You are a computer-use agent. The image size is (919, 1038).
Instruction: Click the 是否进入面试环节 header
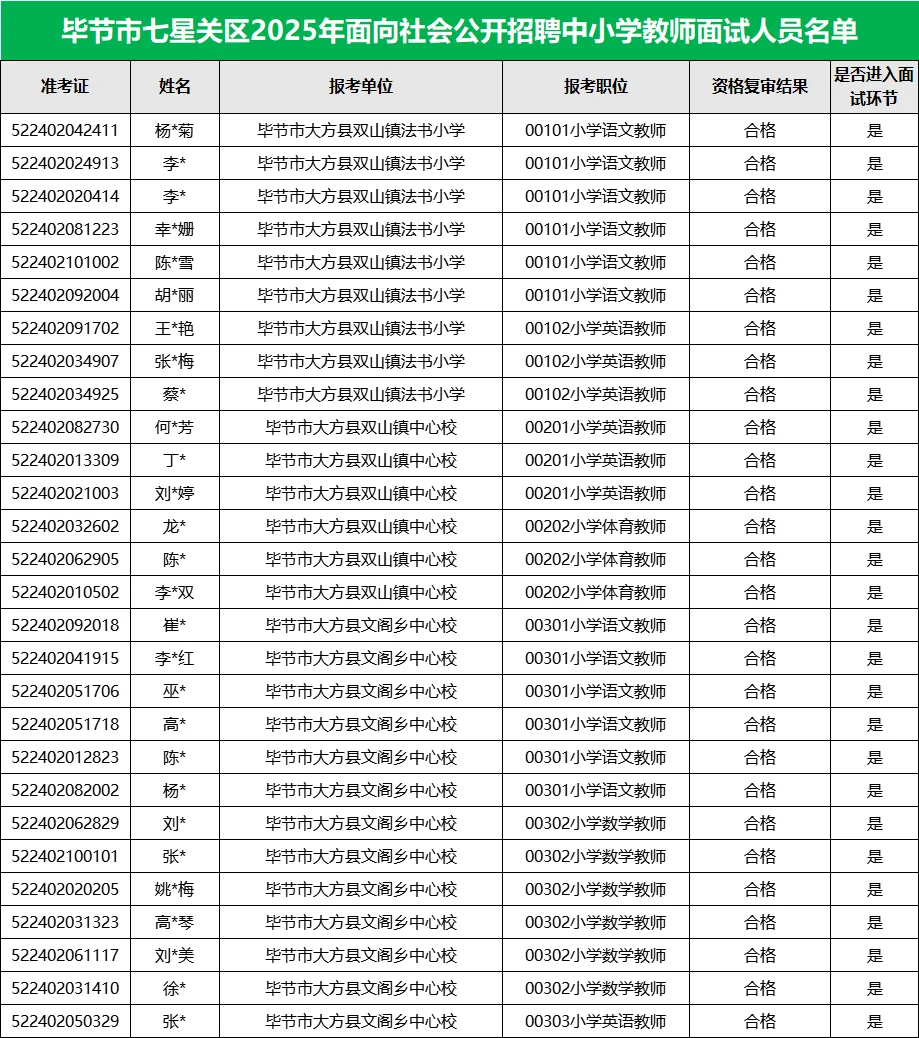coord(871,87)
